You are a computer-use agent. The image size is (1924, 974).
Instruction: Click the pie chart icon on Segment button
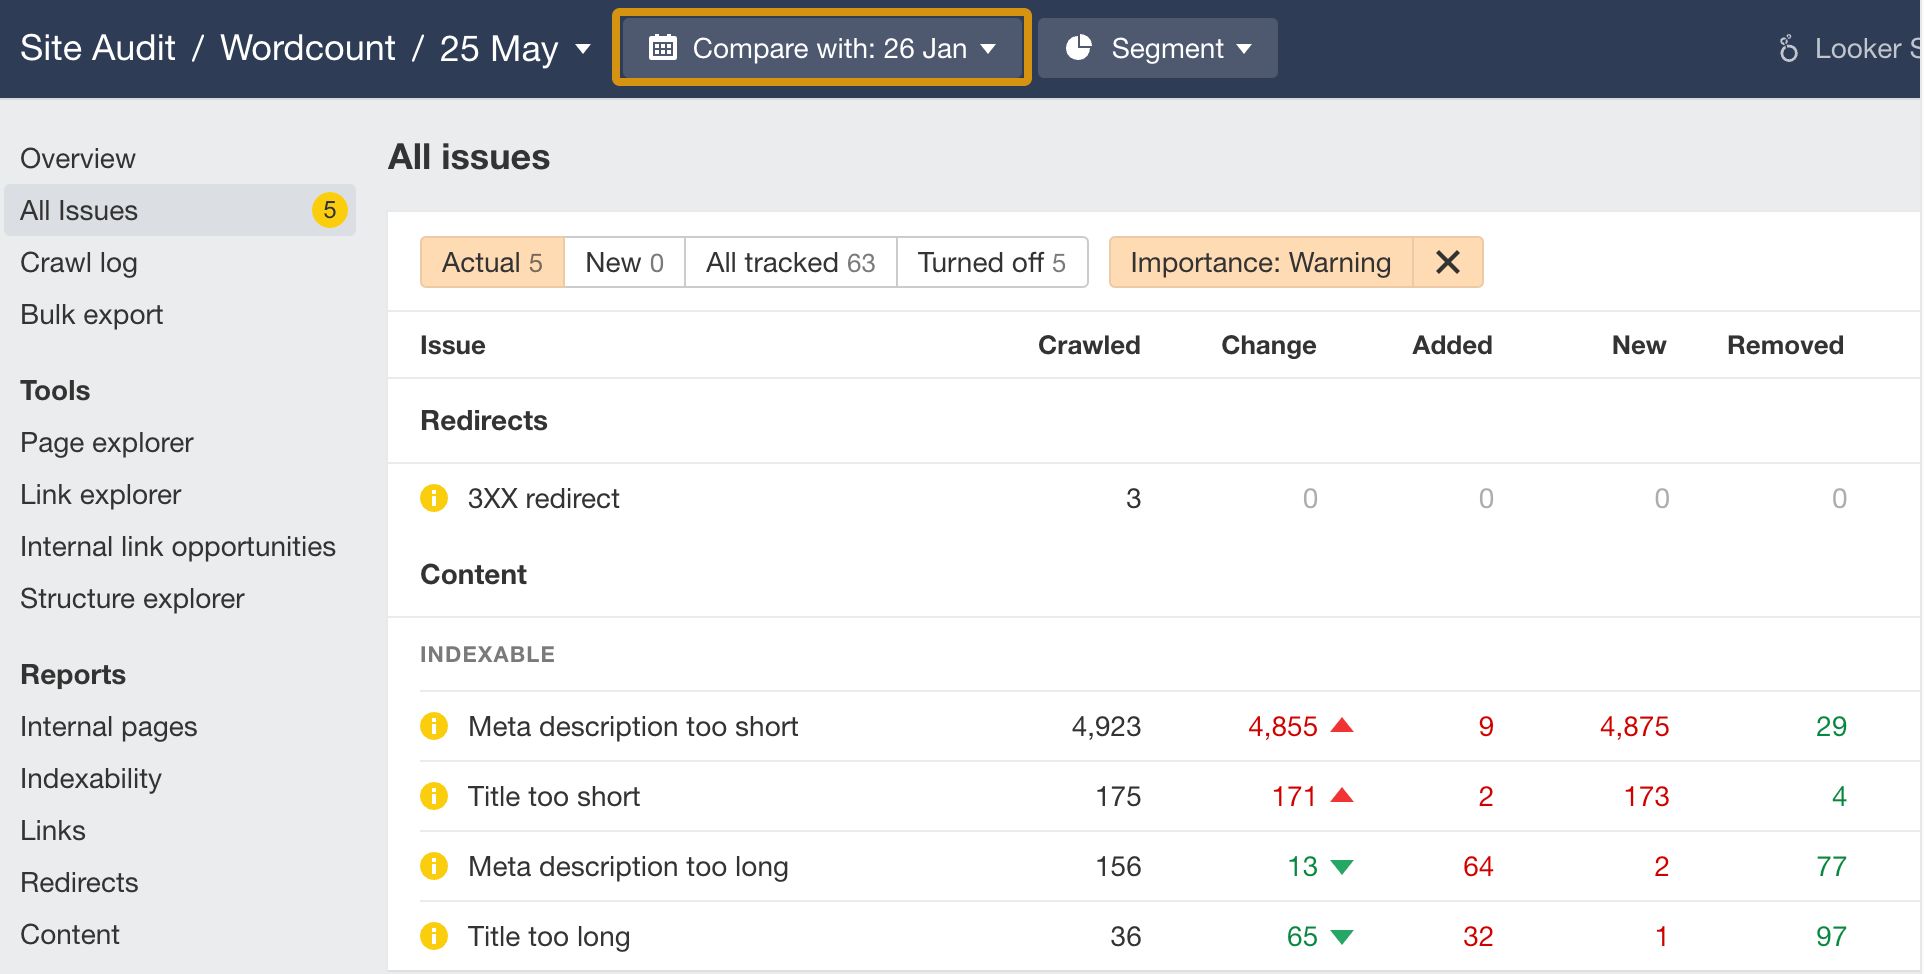1080,47
